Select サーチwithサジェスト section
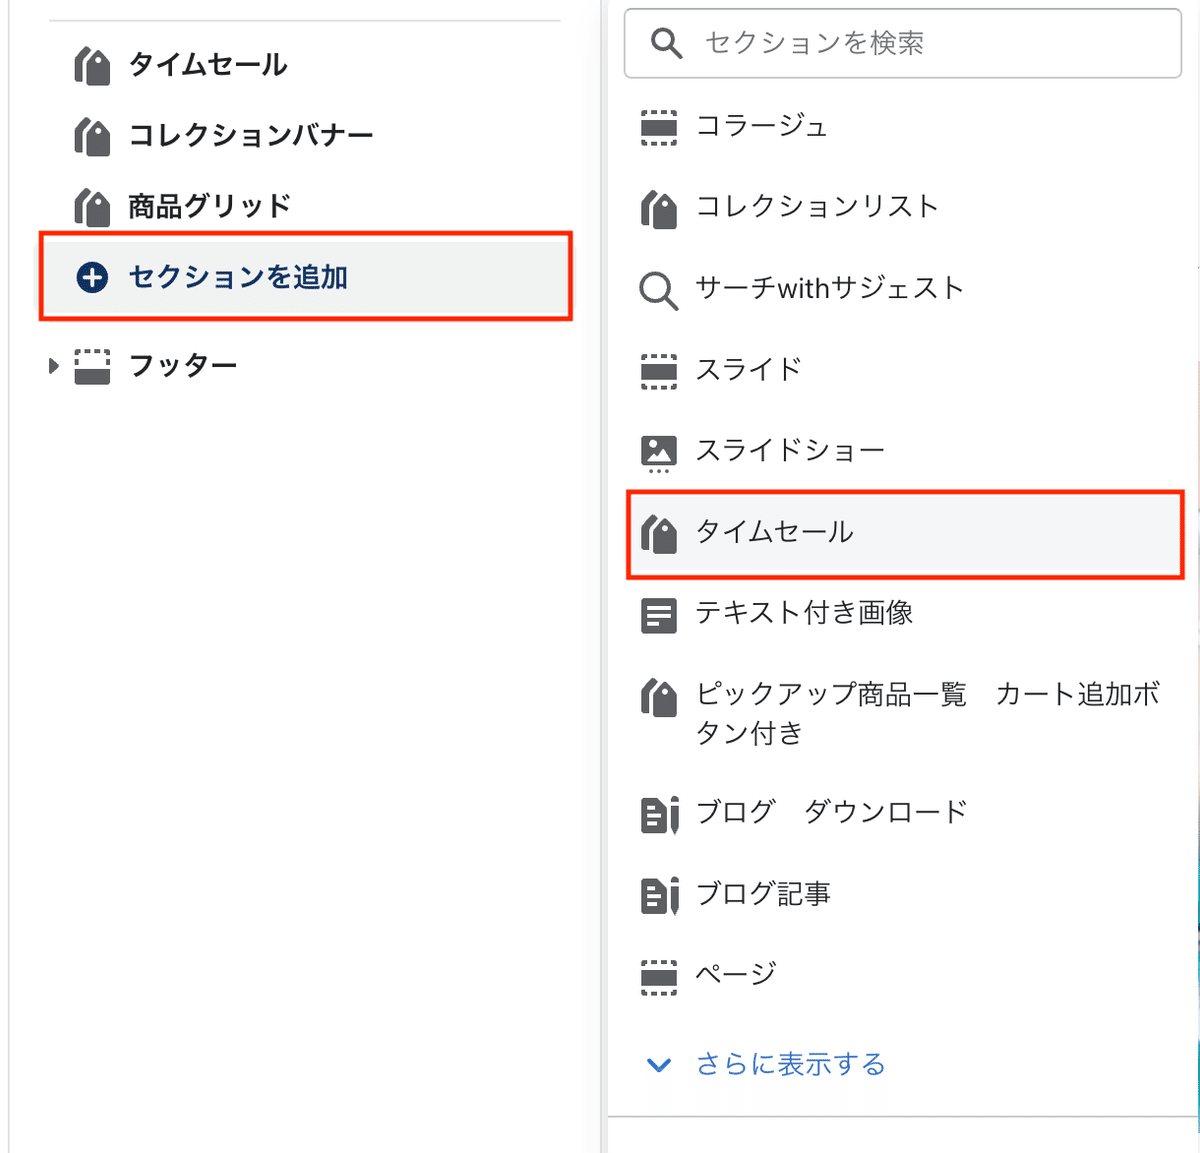The height and width of the screenshot is (1153, 1200). pos(905,289)
